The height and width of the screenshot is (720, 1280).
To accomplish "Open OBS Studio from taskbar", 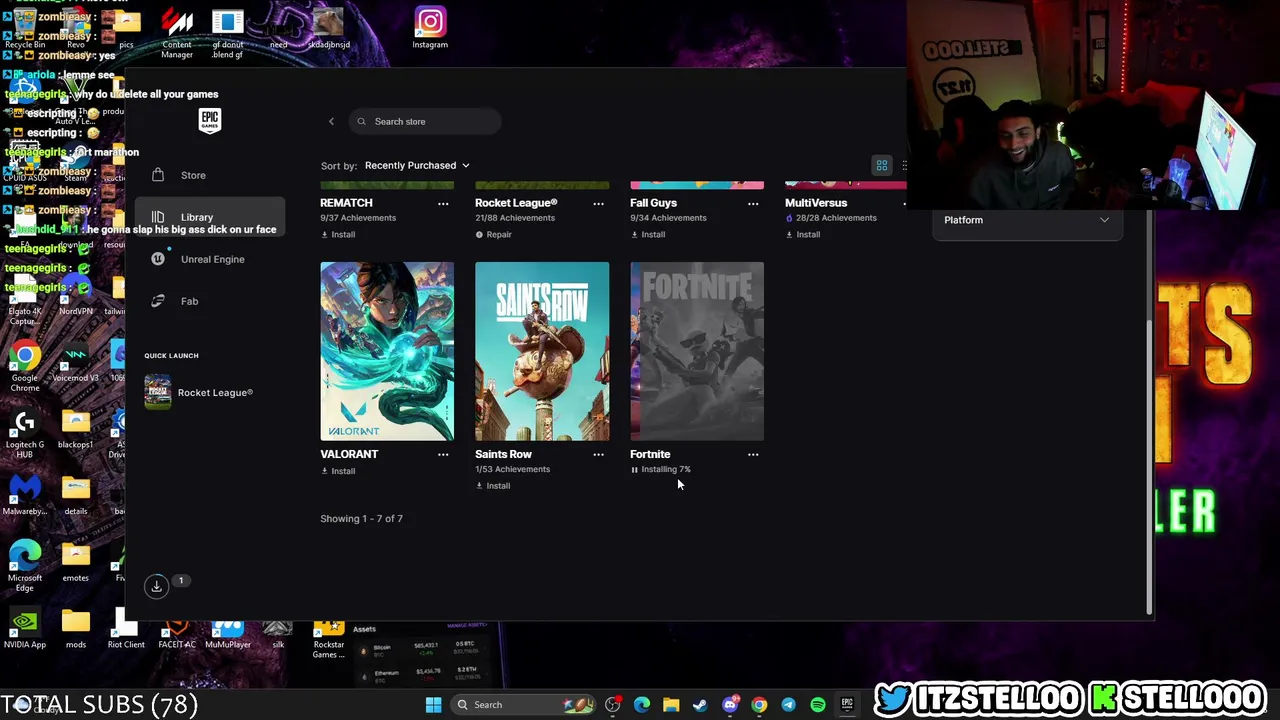I will (613, 705).
